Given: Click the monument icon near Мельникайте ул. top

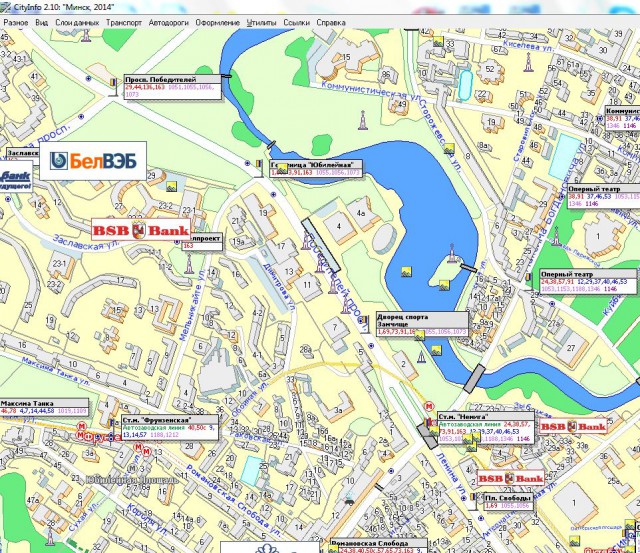Looking at the screenshot, I should point(189,264).
